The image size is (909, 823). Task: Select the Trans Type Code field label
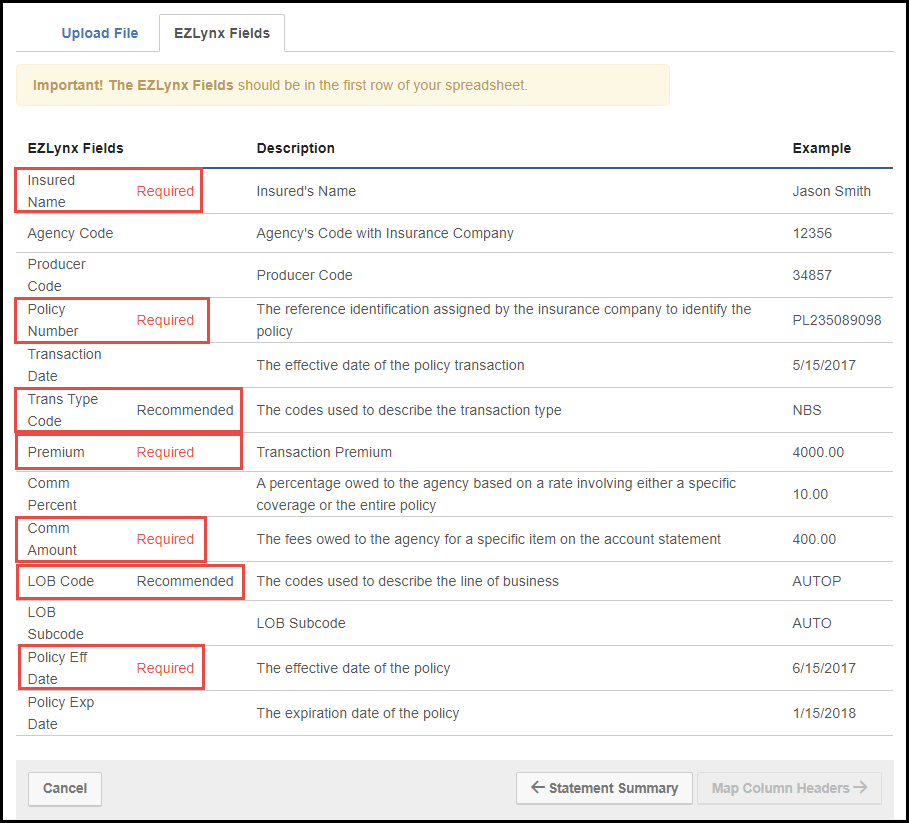pyautogui.click(x=63, y=410)
